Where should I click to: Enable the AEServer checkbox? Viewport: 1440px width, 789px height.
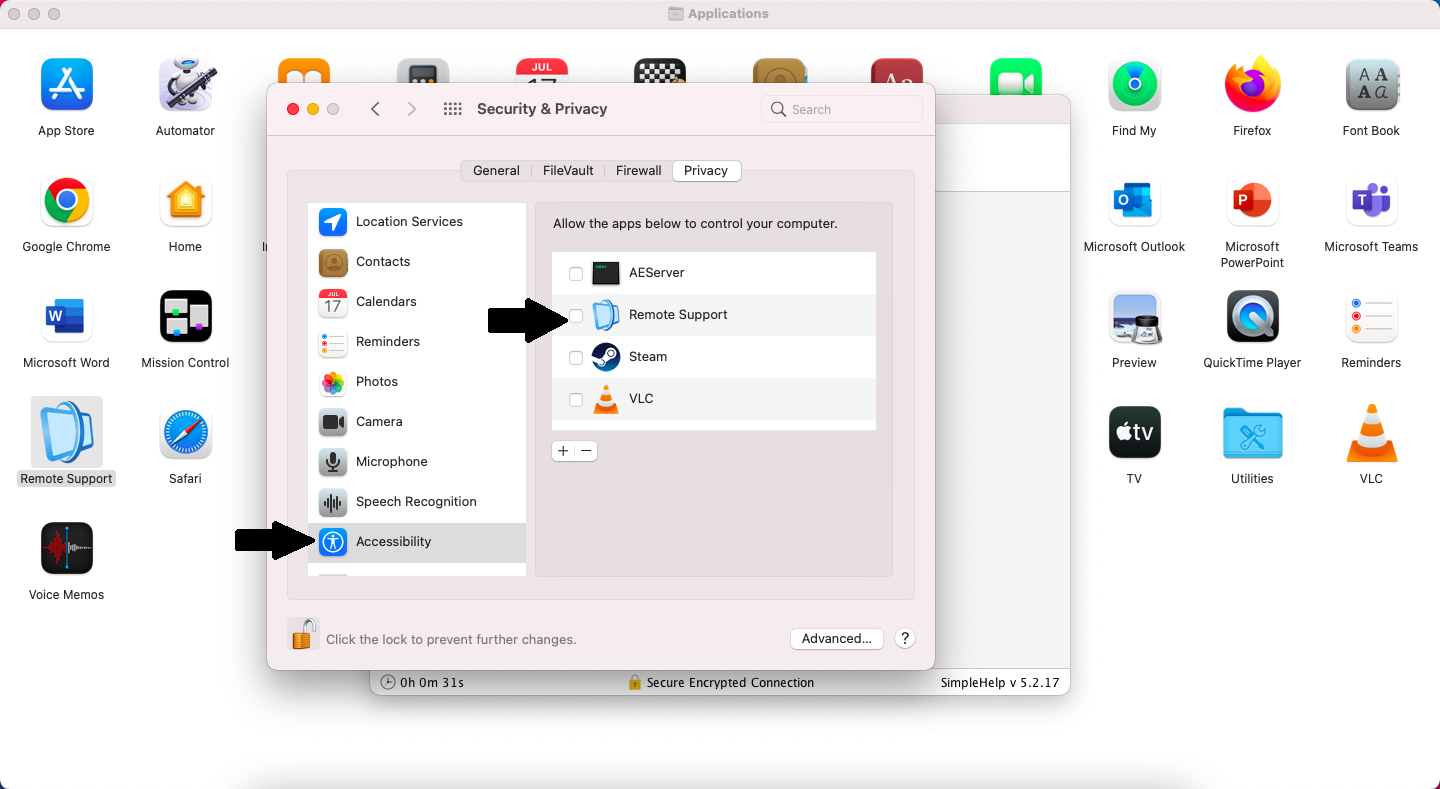pos(576,274)
